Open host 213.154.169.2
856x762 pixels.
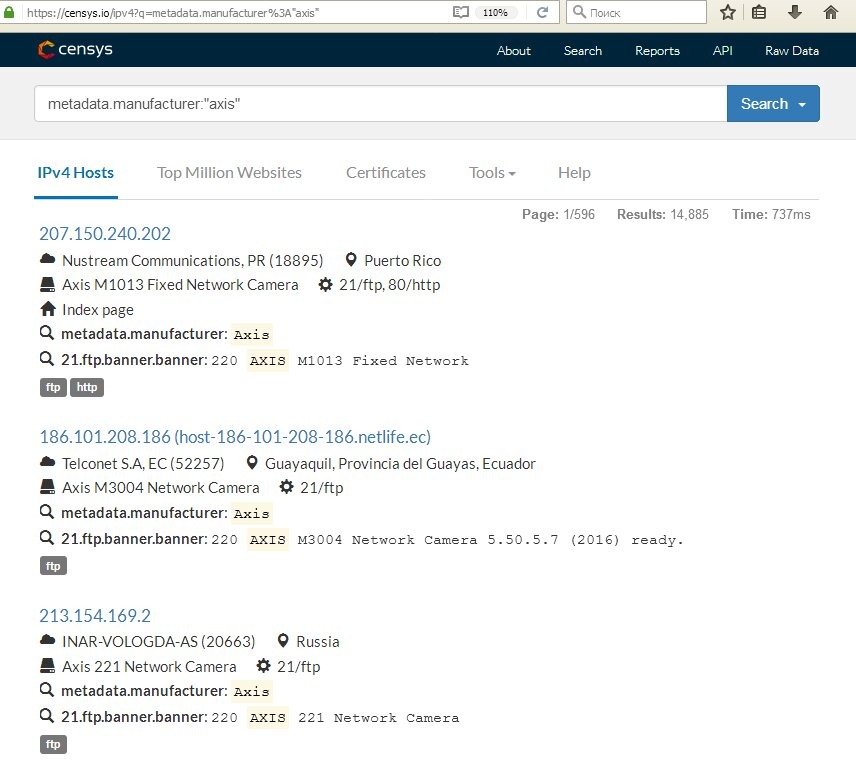coord(95,616)
